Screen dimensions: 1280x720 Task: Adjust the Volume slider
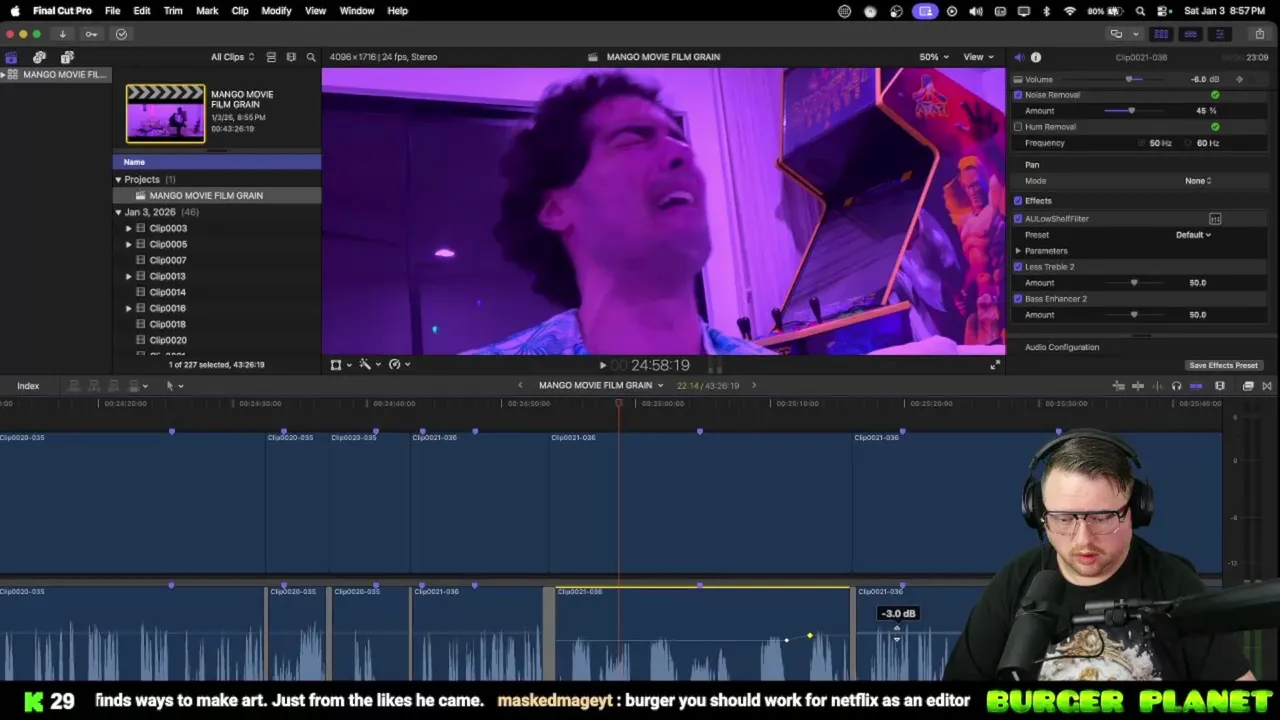tap(1129, 79)
